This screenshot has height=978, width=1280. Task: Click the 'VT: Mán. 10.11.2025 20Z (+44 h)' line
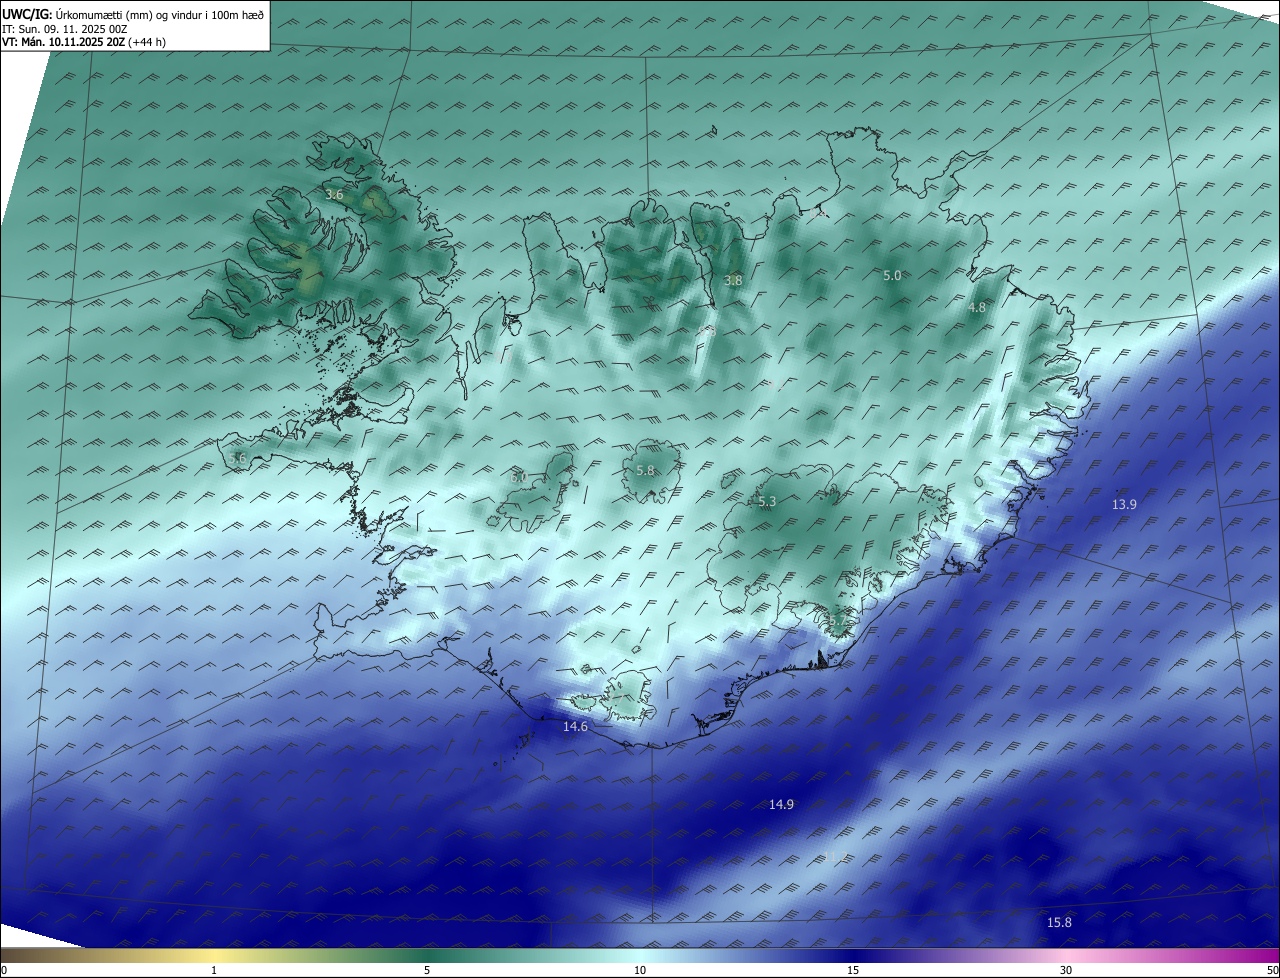point(84,42)
